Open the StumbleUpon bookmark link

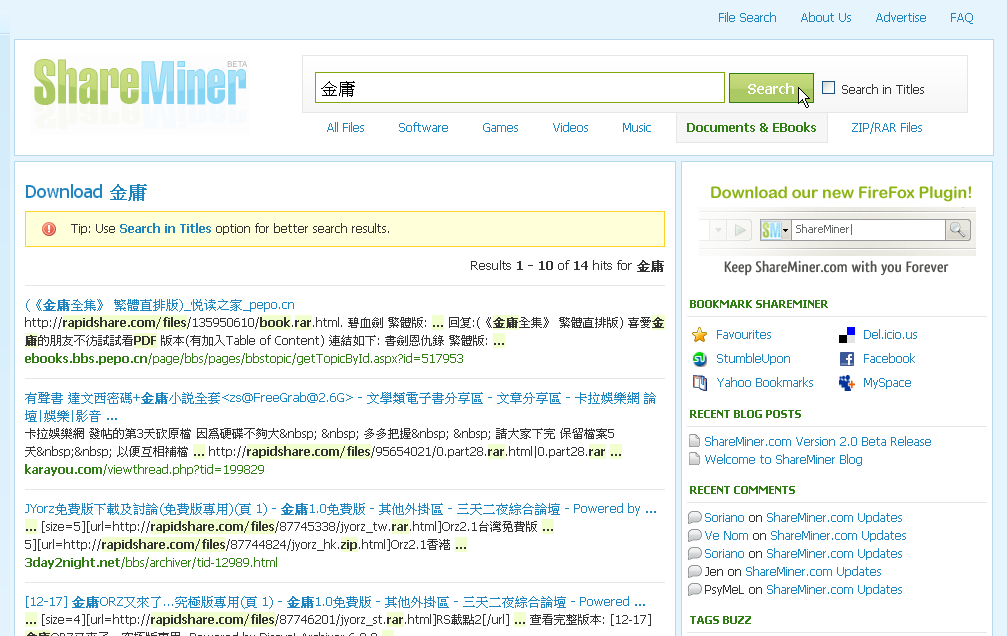coord(753,358)
